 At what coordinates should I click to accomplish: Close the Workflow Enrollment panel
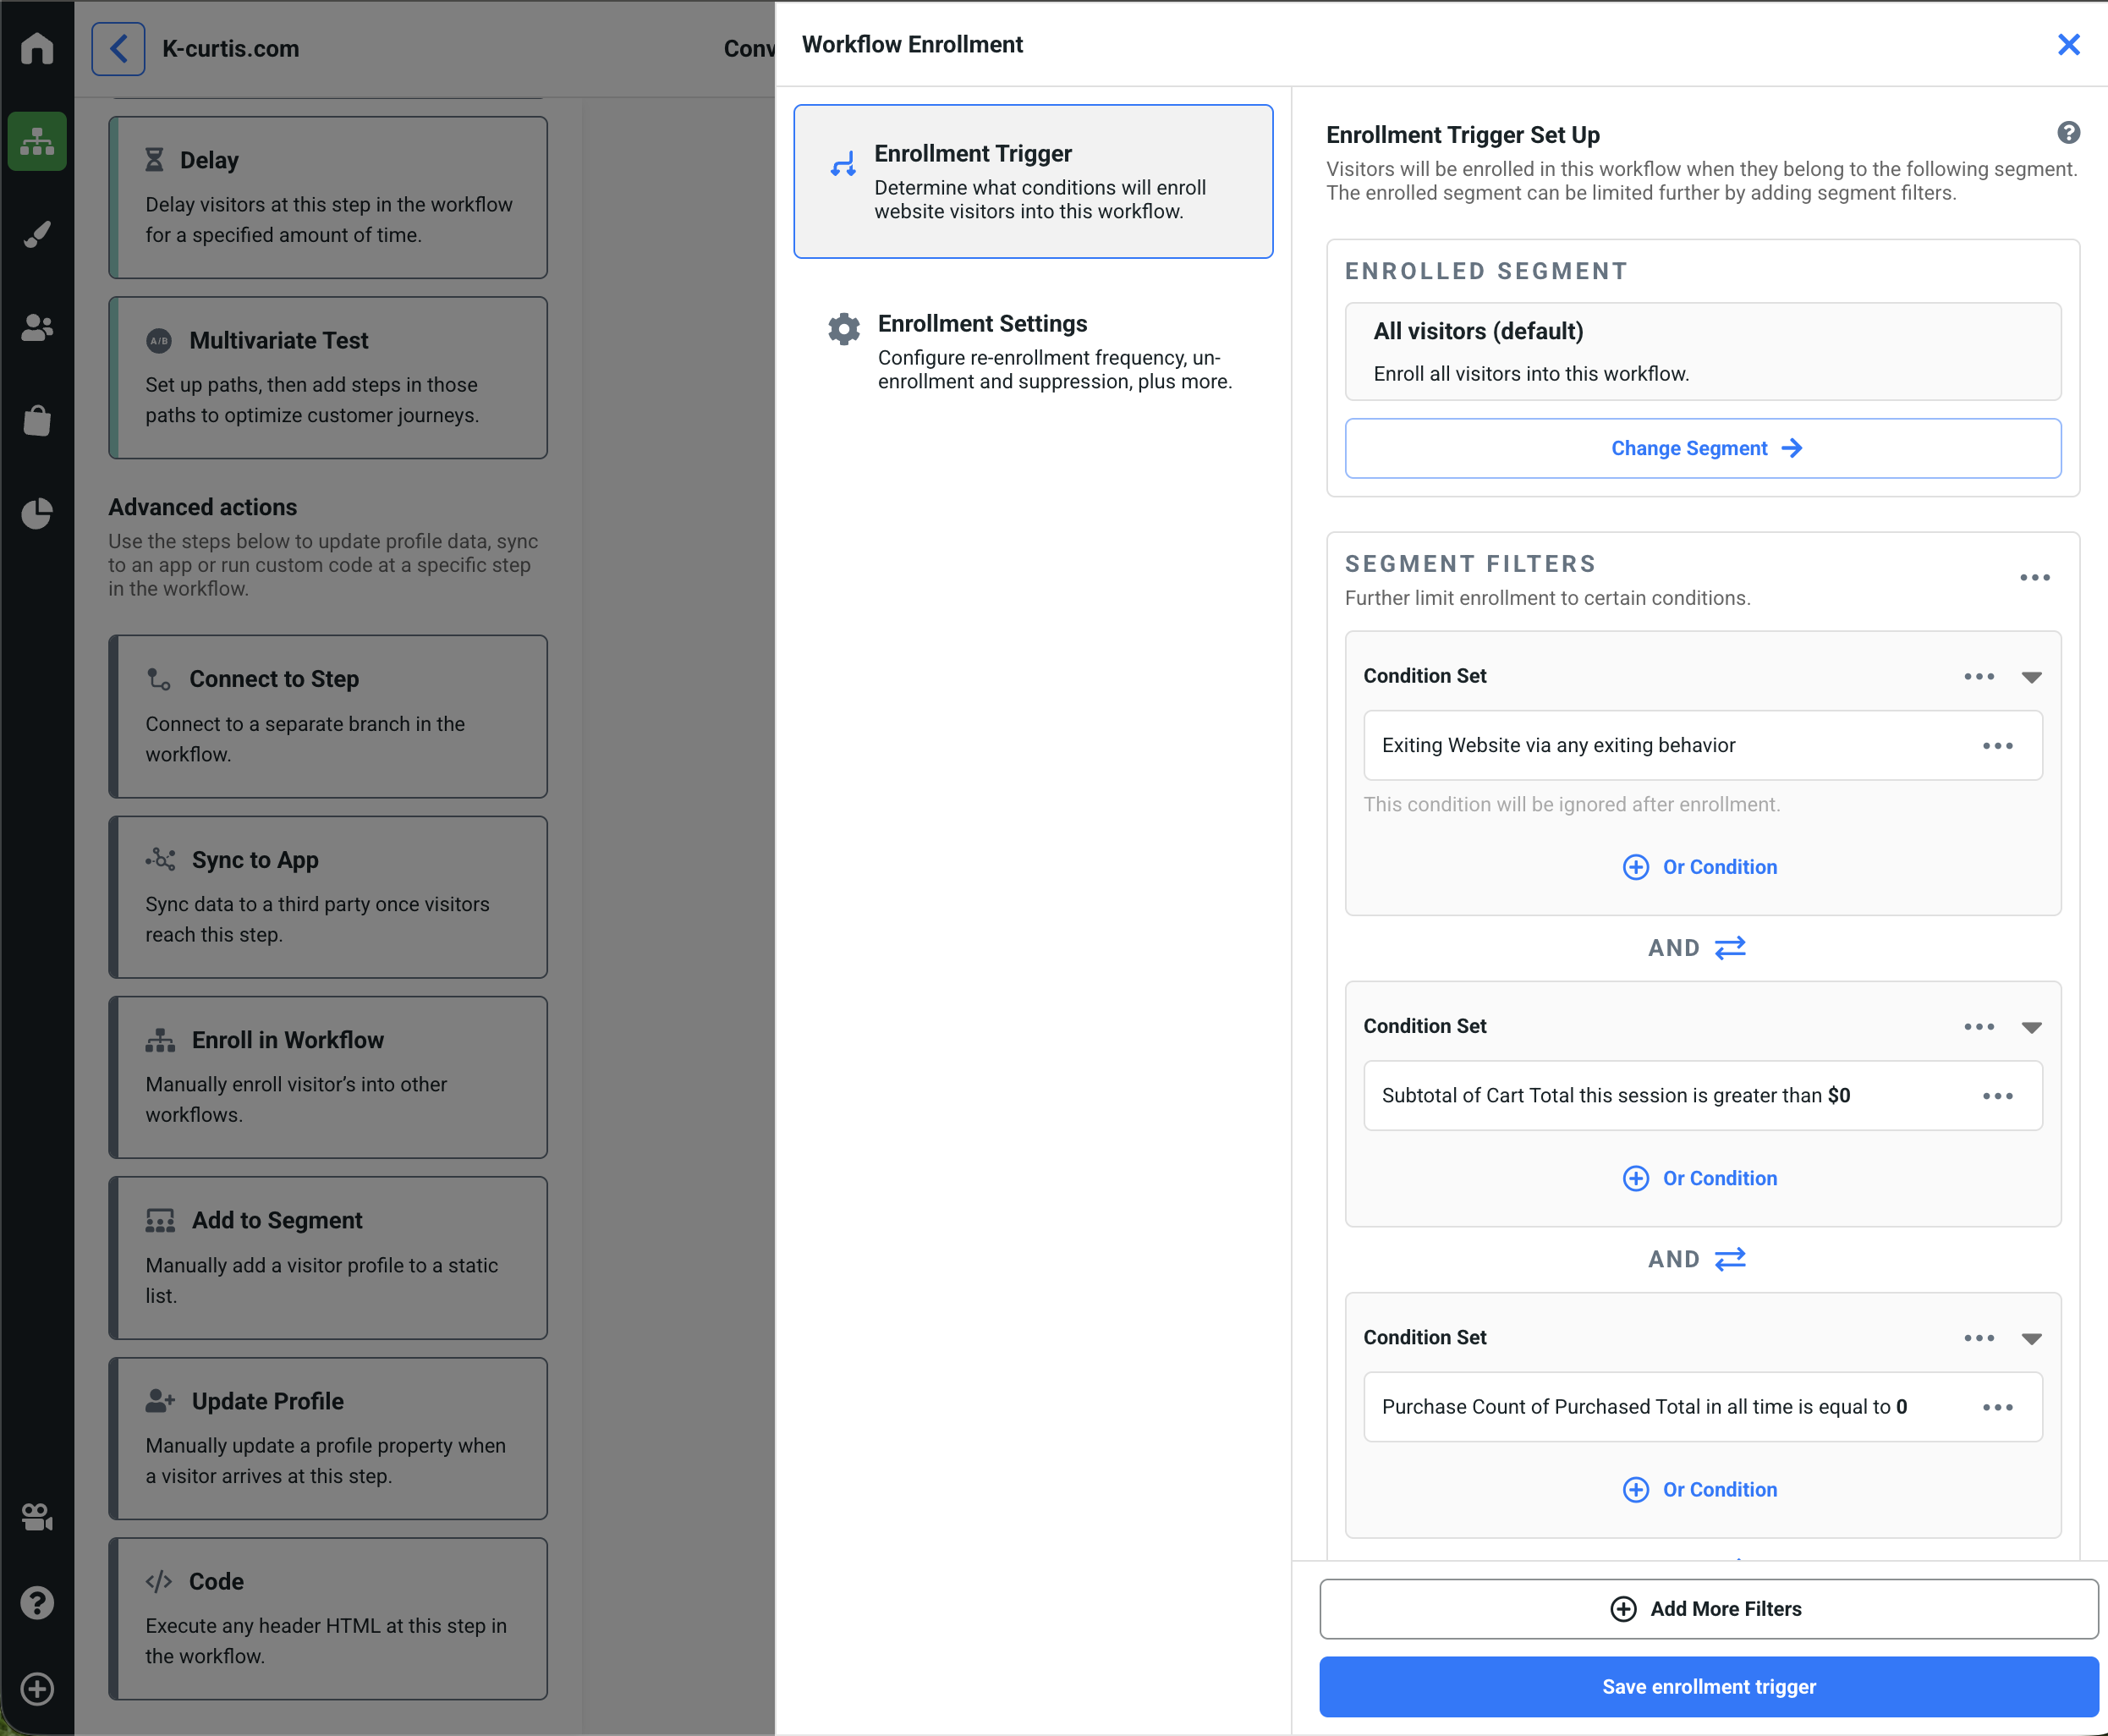point(2068,44)
